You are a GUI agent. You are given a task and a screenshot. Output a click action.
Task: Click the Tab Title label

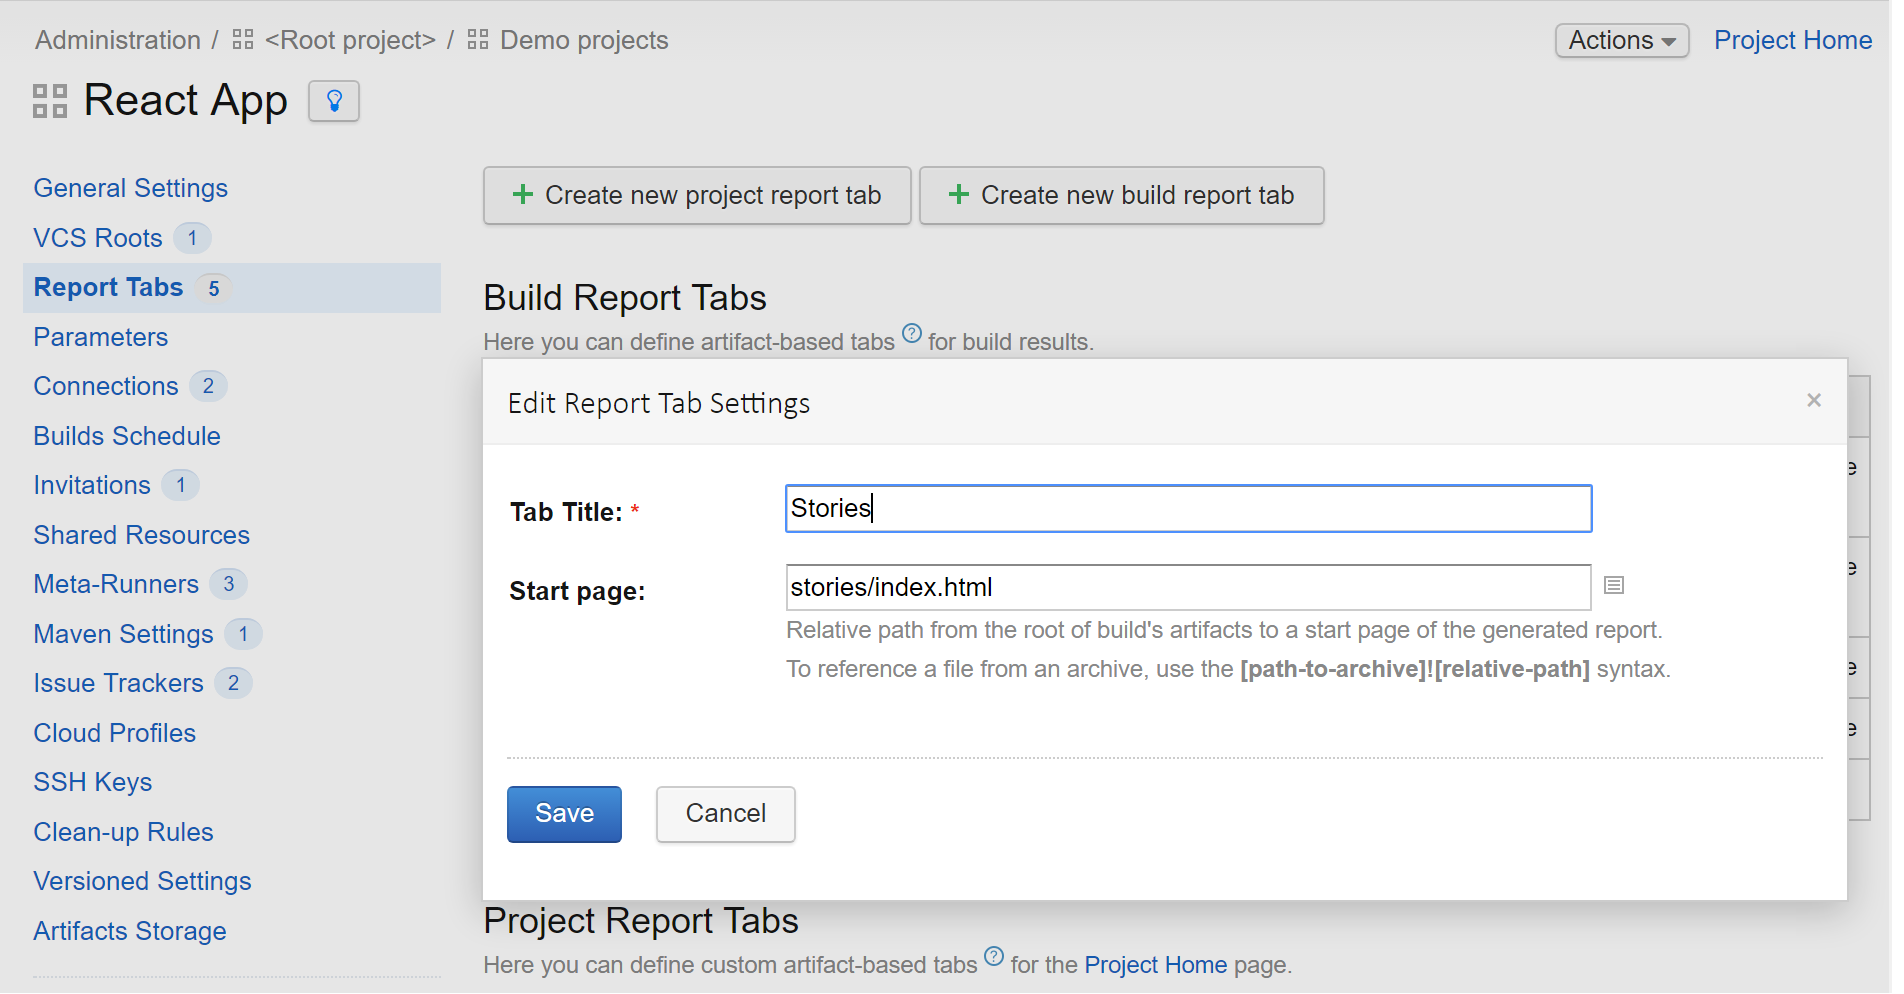tap(566, 512)
